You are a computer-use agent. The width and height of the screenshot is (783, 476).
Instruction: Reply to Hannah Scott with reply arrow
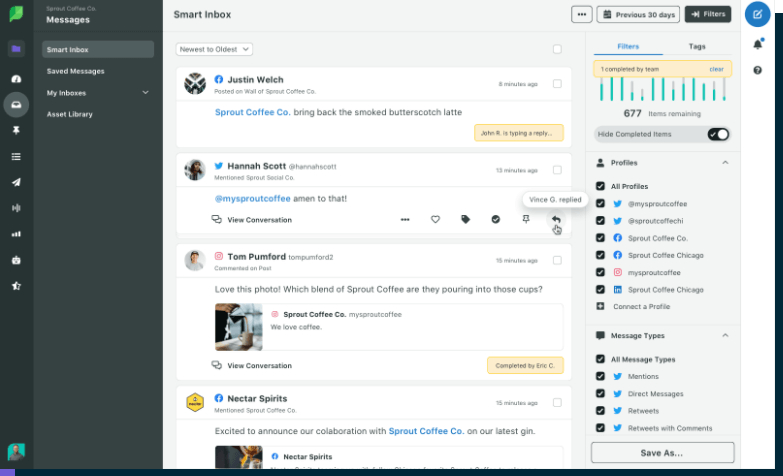[x=556, y=219]
